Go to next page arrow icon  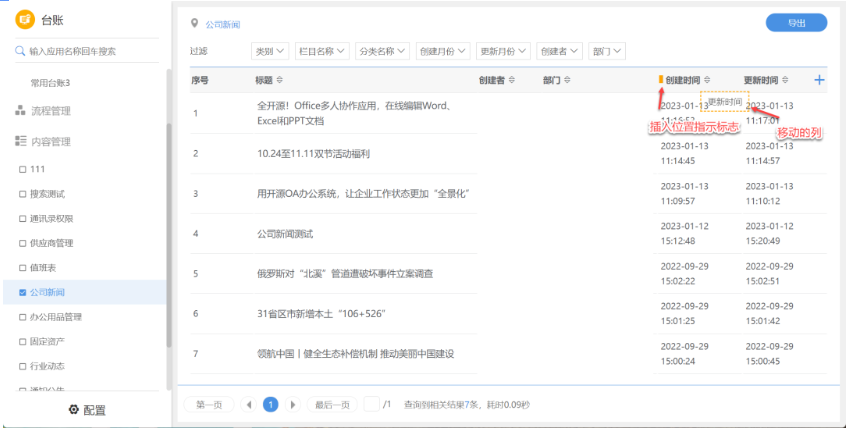(x=293, y=404)
